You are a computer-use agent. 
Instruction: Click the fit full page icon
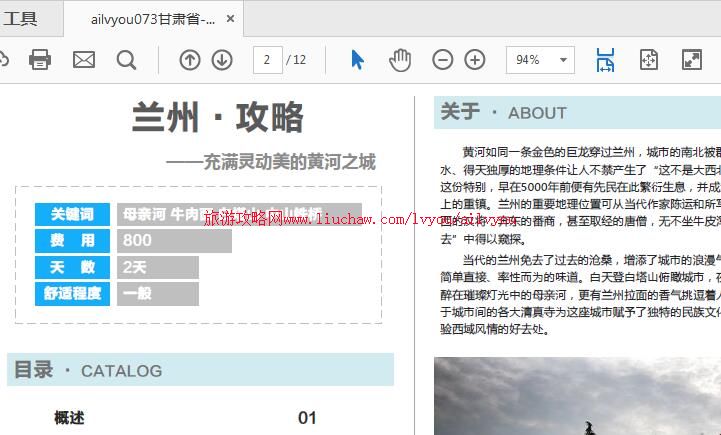click(648, 60)
